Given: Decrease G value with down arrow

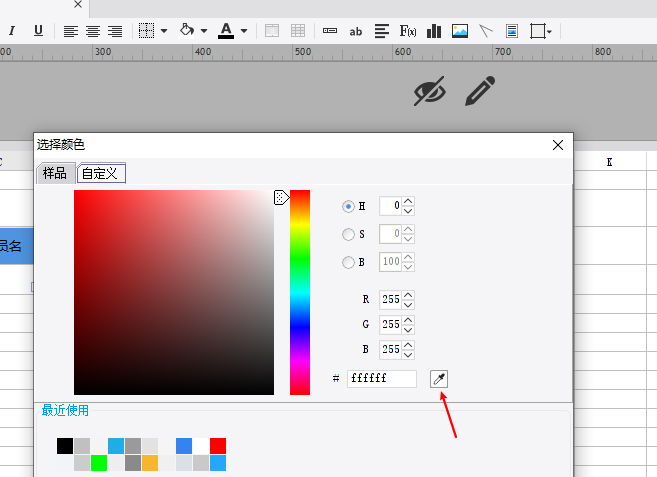Looking at the screenshot, I should 408,330.
